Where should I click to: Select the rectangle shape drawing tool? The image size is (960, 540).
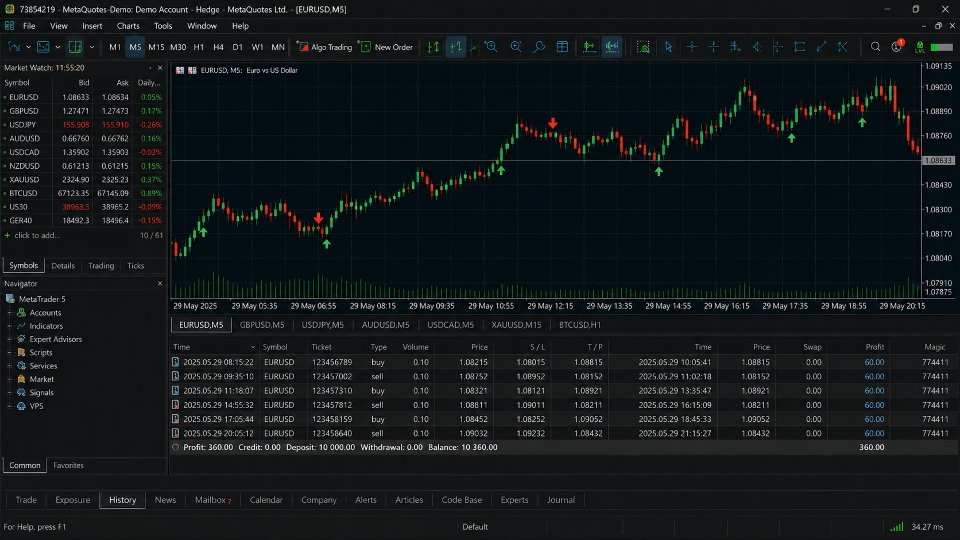click(x=800, y=47)
